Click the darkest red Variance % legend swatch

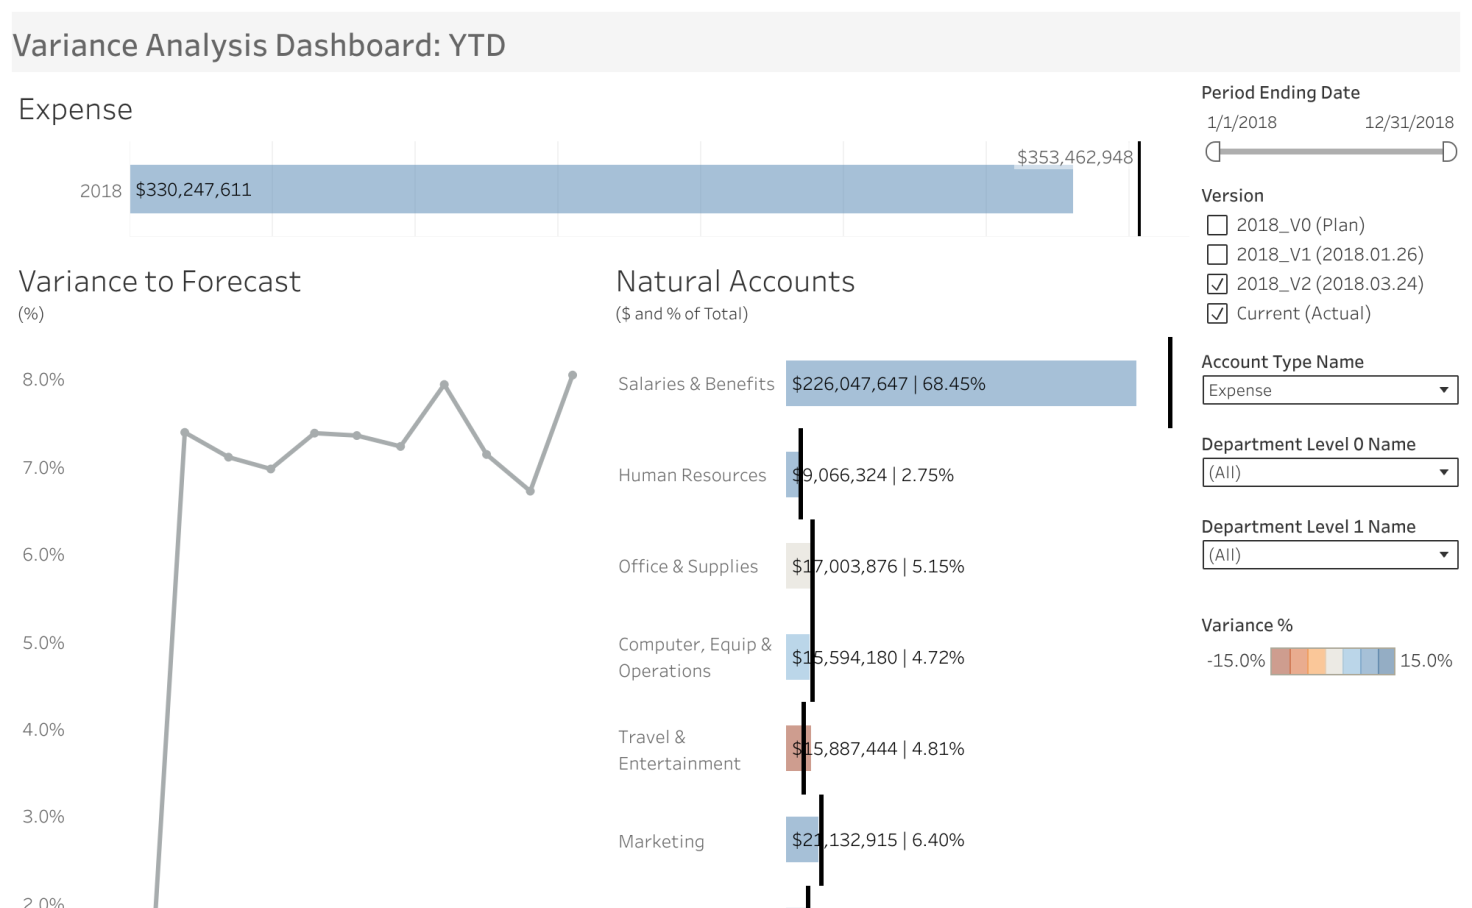1279,661
